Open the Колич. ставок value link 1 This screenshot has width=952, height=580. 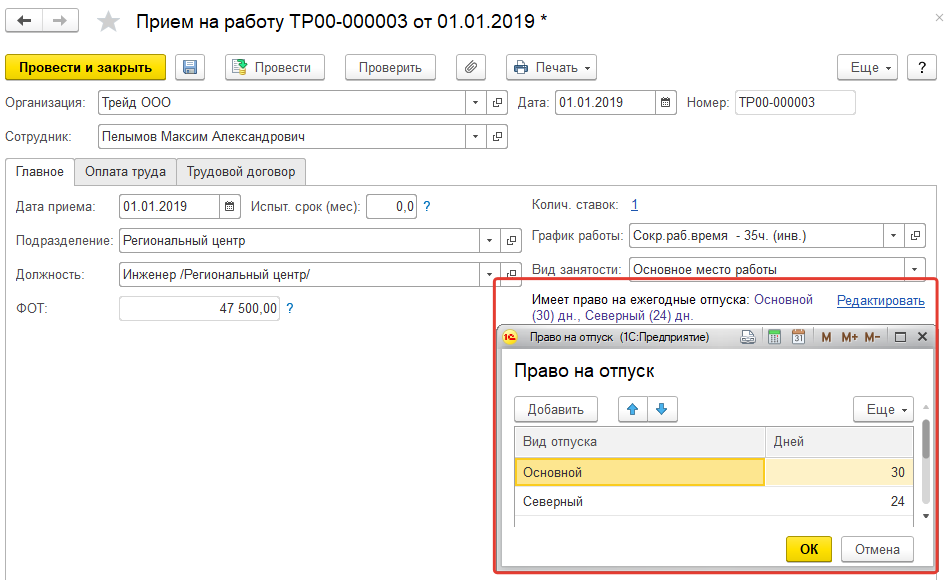(634, 205)
